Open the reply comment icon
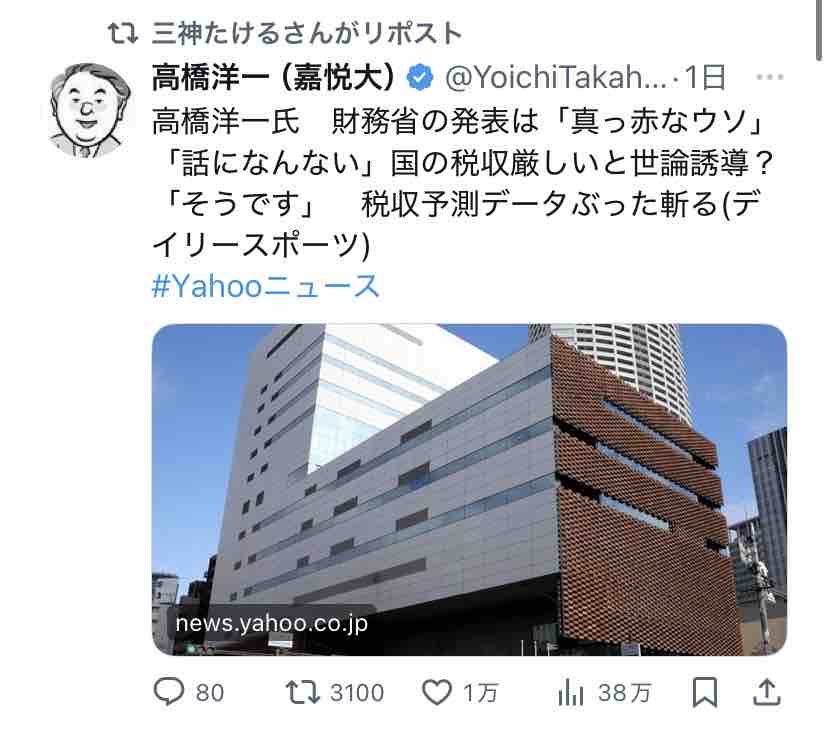This screenshot has width=828, height=731. pyautogui.click(x=168, y=692)
